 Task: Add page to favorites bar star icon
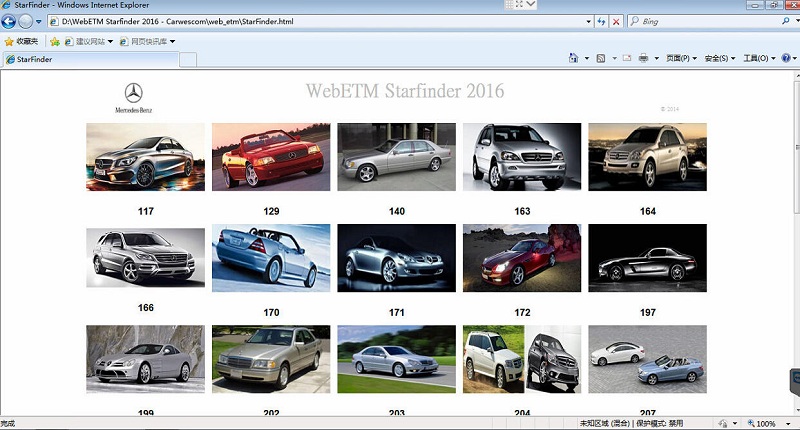click(55, 41)
